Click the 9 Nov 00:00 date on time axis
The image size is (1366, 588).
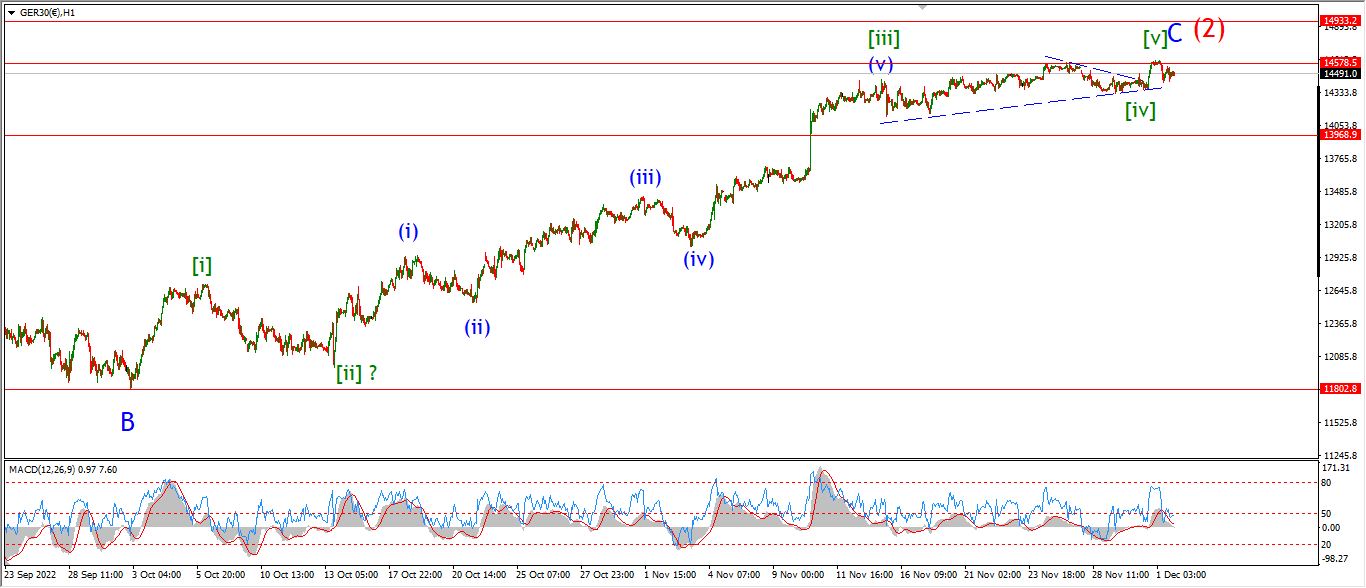[x=798, y=575]
